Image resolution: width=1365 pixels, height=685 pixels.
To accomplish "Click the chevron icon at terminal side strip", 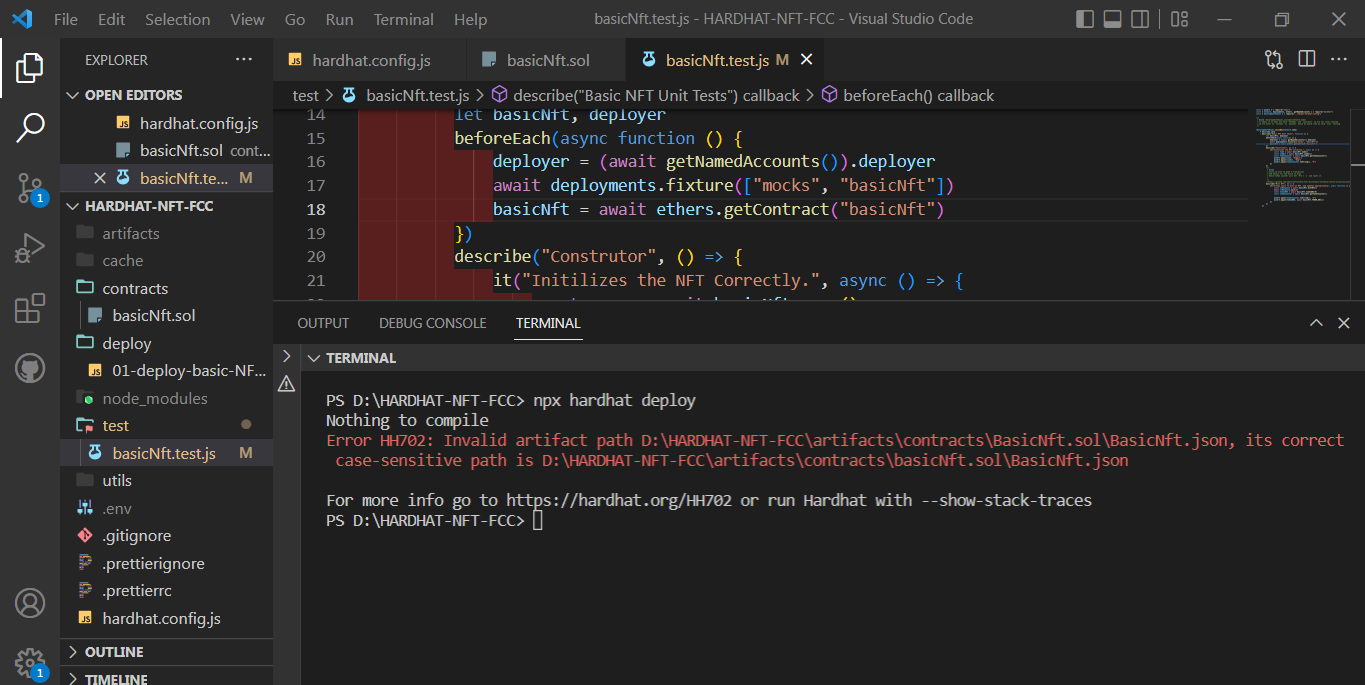I will tap(286, 356).
